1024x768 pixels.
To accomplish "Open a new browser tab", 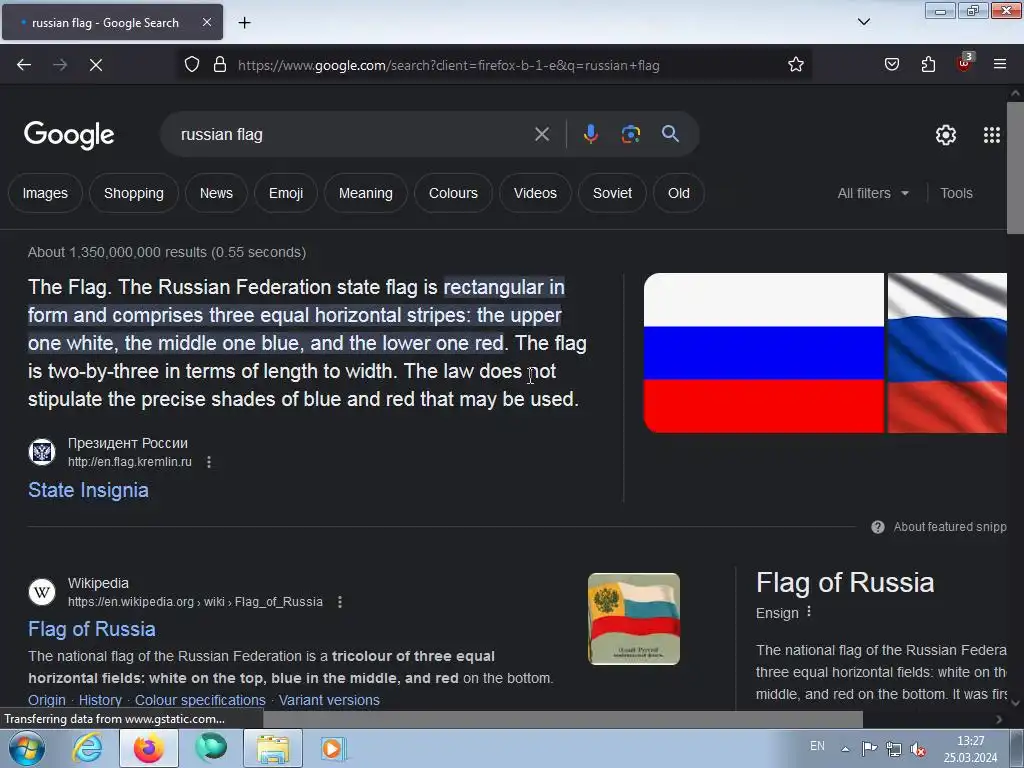I will 244,23.
